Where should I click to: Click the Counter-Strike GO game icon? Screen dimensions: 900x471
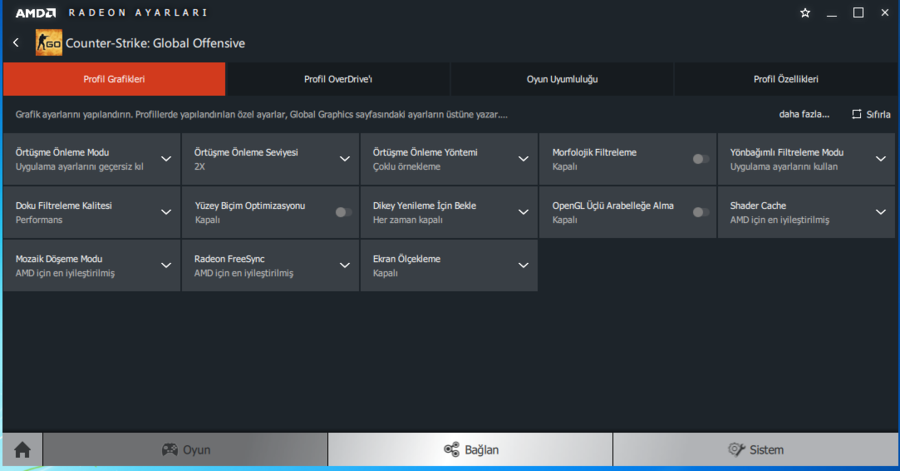tap(49, 42)
